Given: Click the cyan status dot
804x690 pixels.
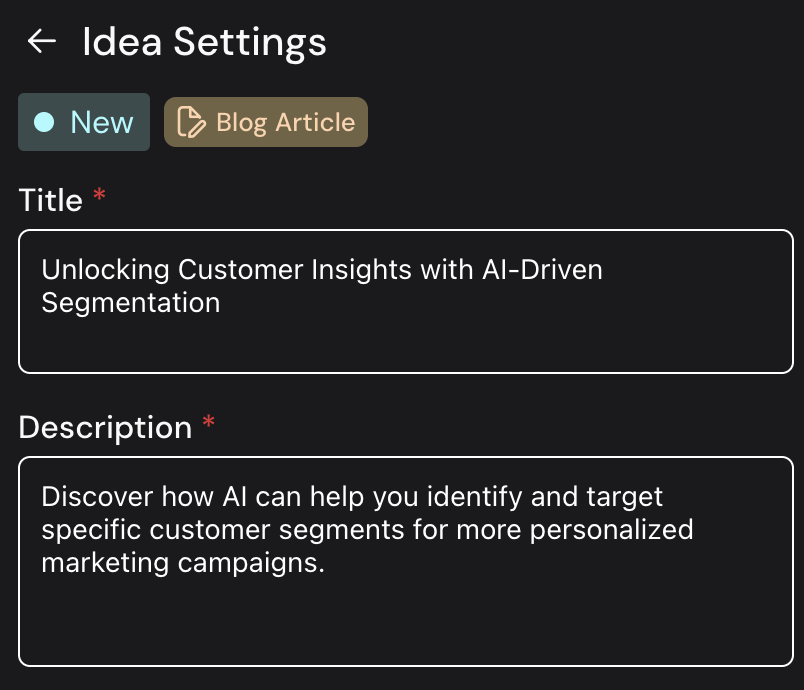Looking at the screenshot, I should point(44,122).
